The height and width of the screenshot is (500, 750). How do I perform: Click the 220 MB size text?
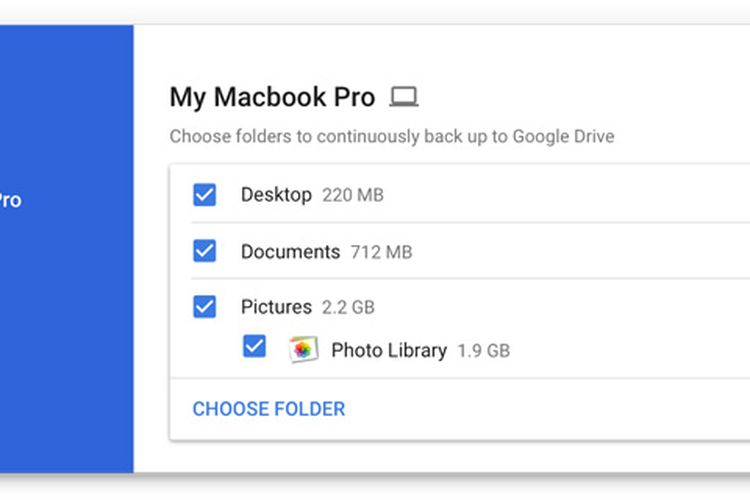tap(353, 195)
